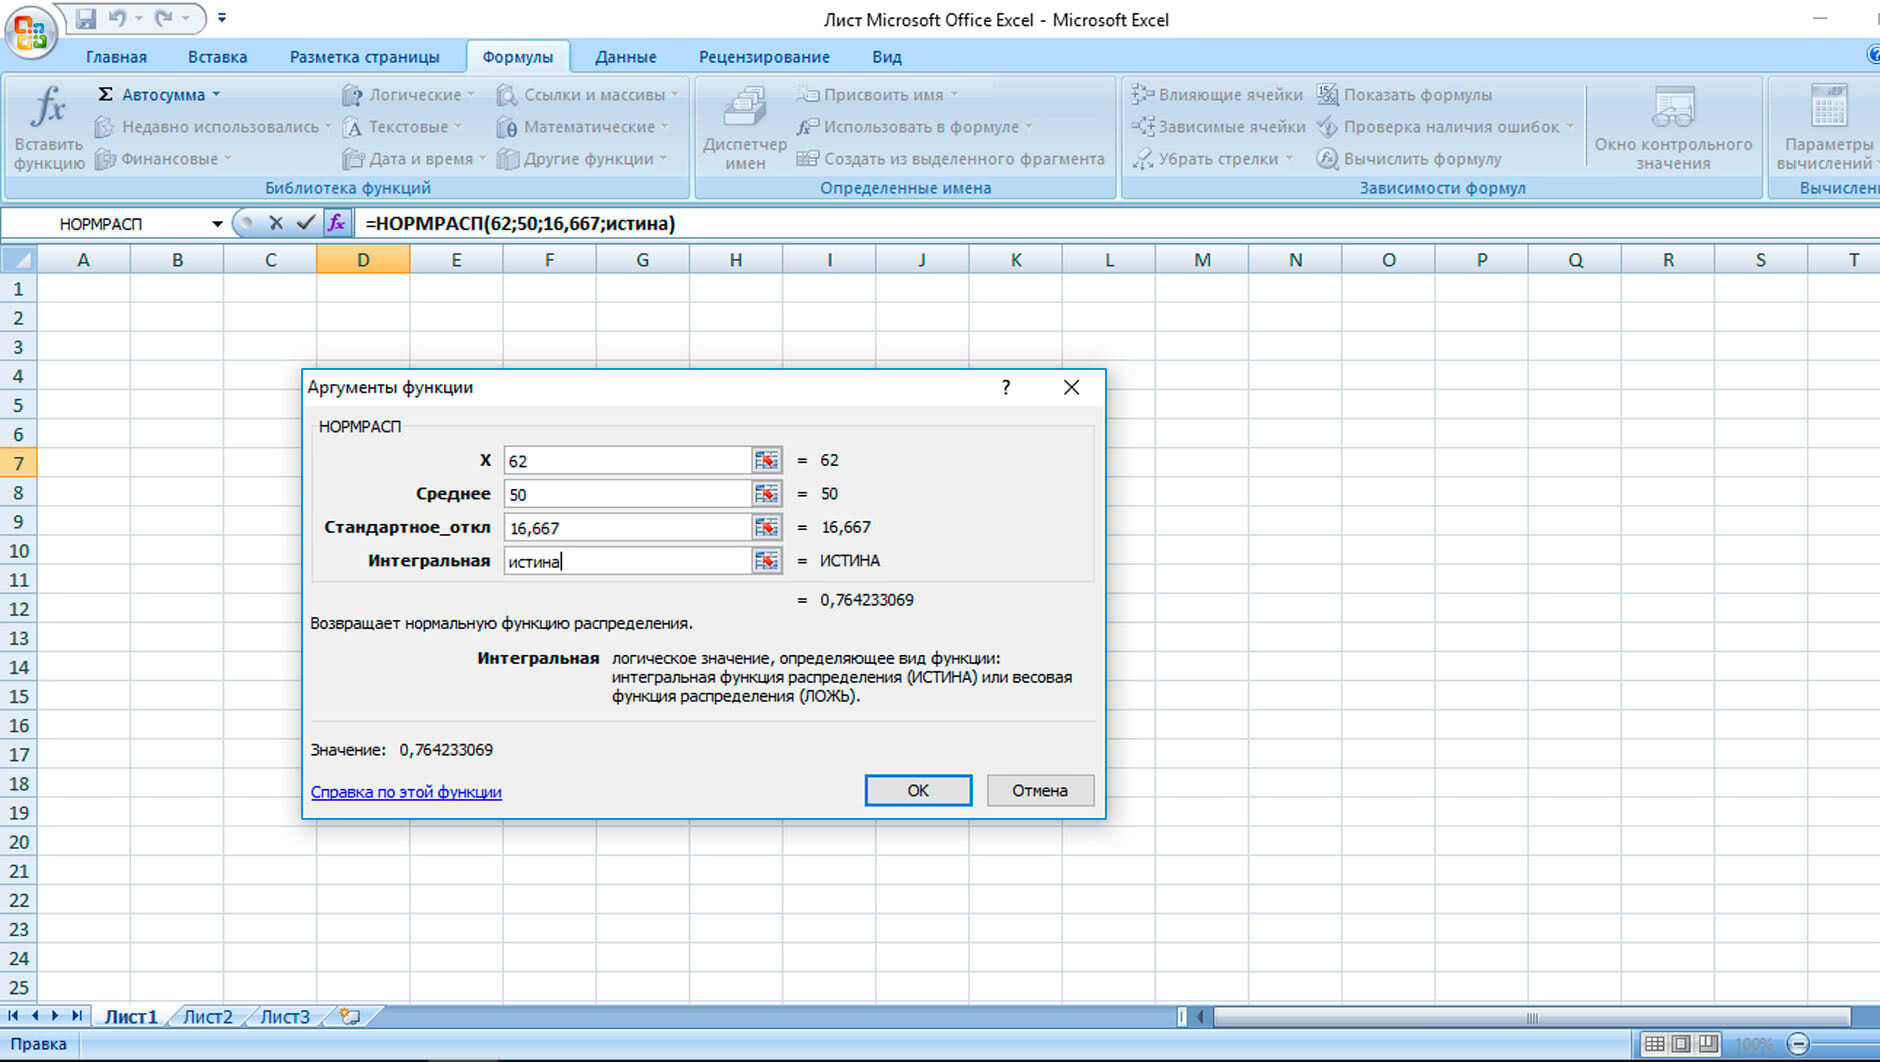The height and width of the screenshot is (1062, 1880).
Task: Expand the Автосумма dropdown arrow
Action: pos(216,95)
